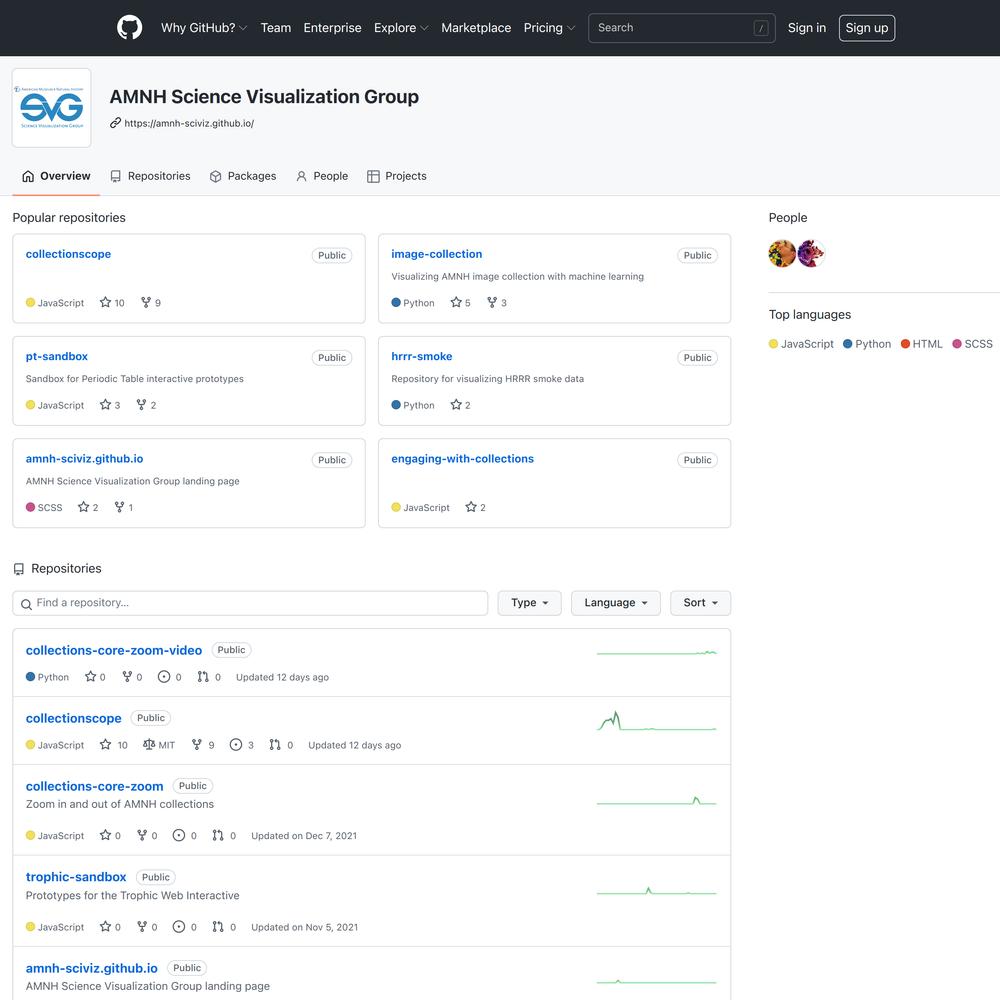Screen dimensions: 1000x1000
Task: Click issues icon in collections-core-zoom row
Action: (179, 835)
